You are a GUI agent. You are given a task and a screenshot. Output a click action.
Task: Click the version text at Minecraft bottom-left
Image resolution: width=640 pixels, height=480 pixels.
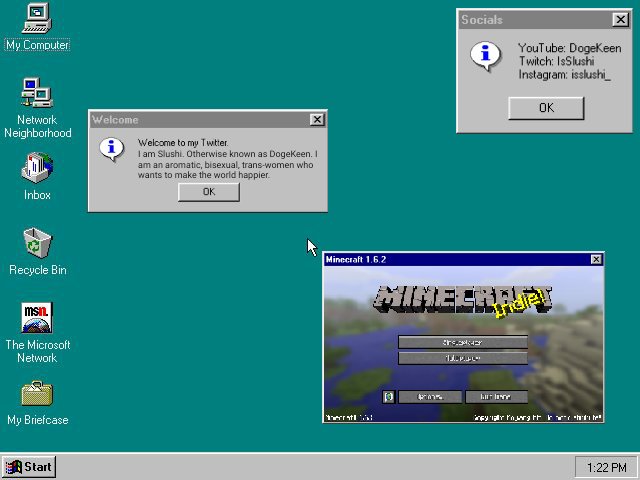click(x=349, y=418)
